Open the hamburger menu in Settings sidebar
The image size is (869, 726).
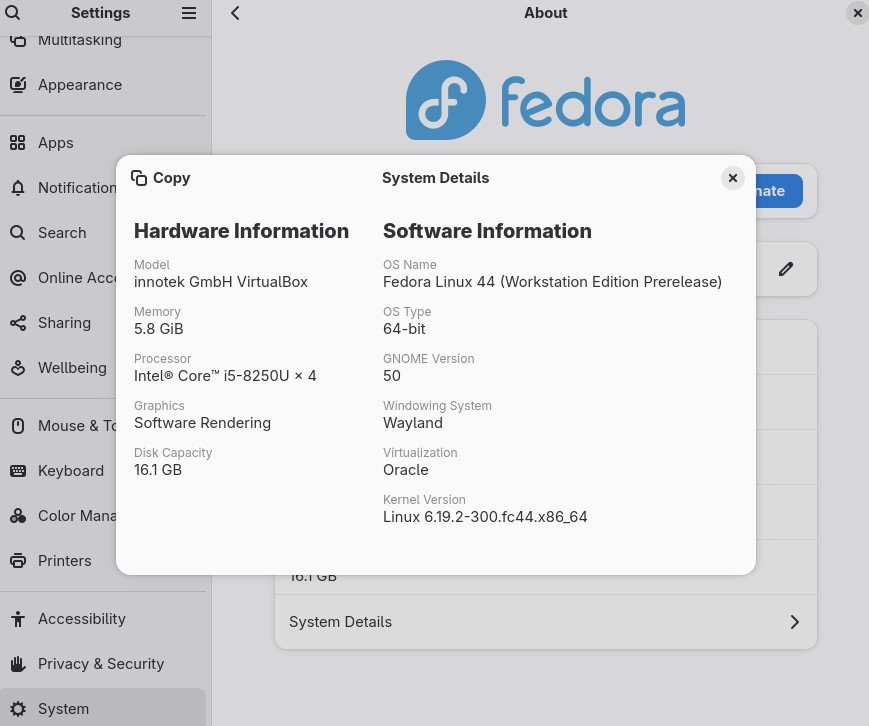click(x=189, y=13)
